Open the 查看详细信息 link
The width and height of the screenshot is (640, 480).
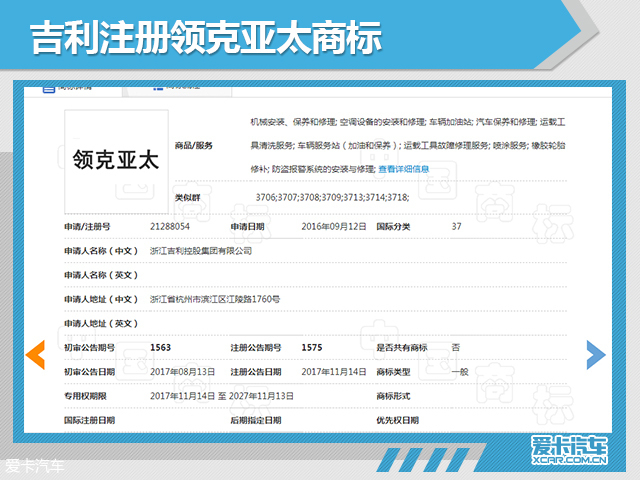pyautogui.click(x=404, y=169)
